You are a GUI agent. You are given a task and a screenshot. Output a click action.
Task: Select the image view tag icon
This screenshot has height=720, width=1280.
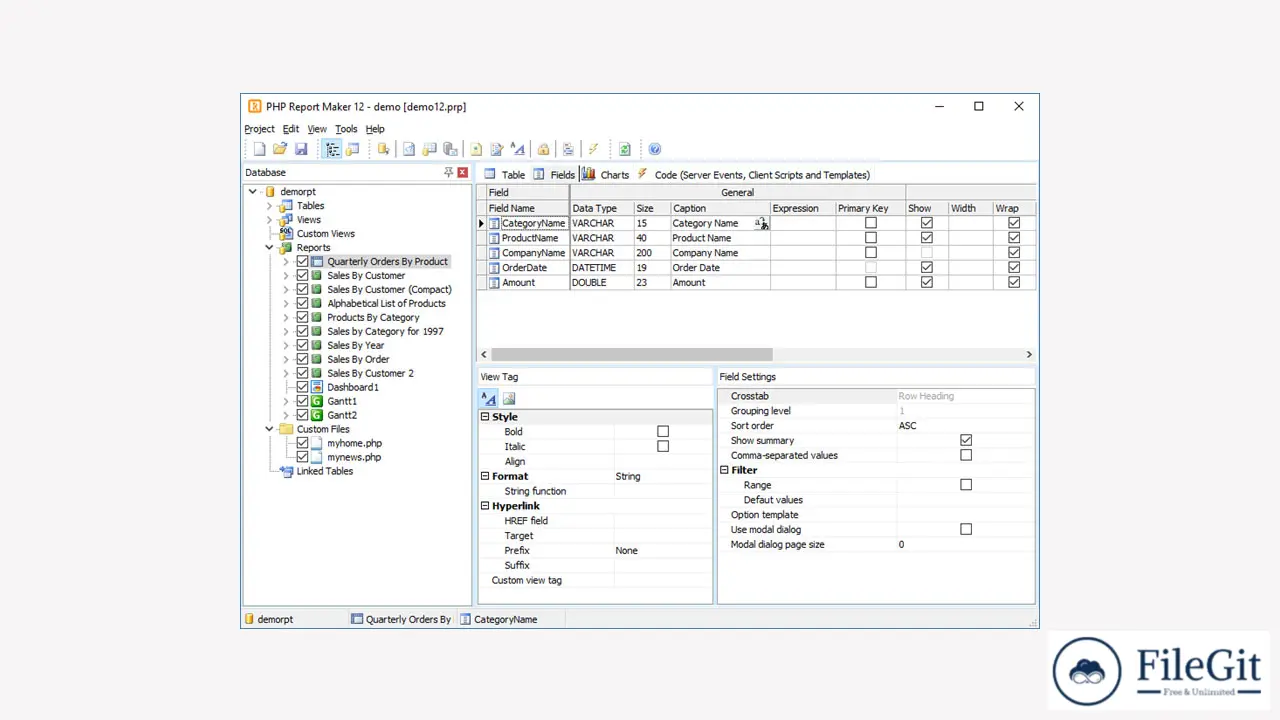coord(509,398)
